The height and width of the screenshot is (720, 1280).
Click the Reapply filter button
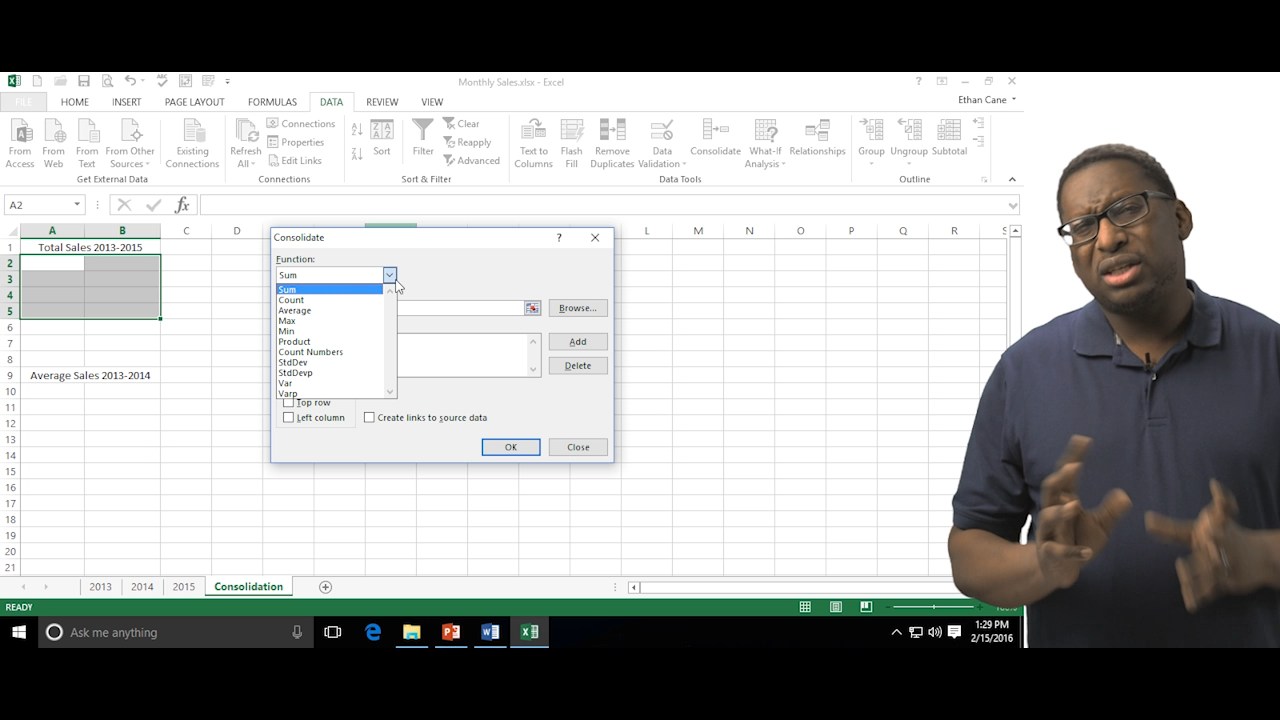click(467, 142)
